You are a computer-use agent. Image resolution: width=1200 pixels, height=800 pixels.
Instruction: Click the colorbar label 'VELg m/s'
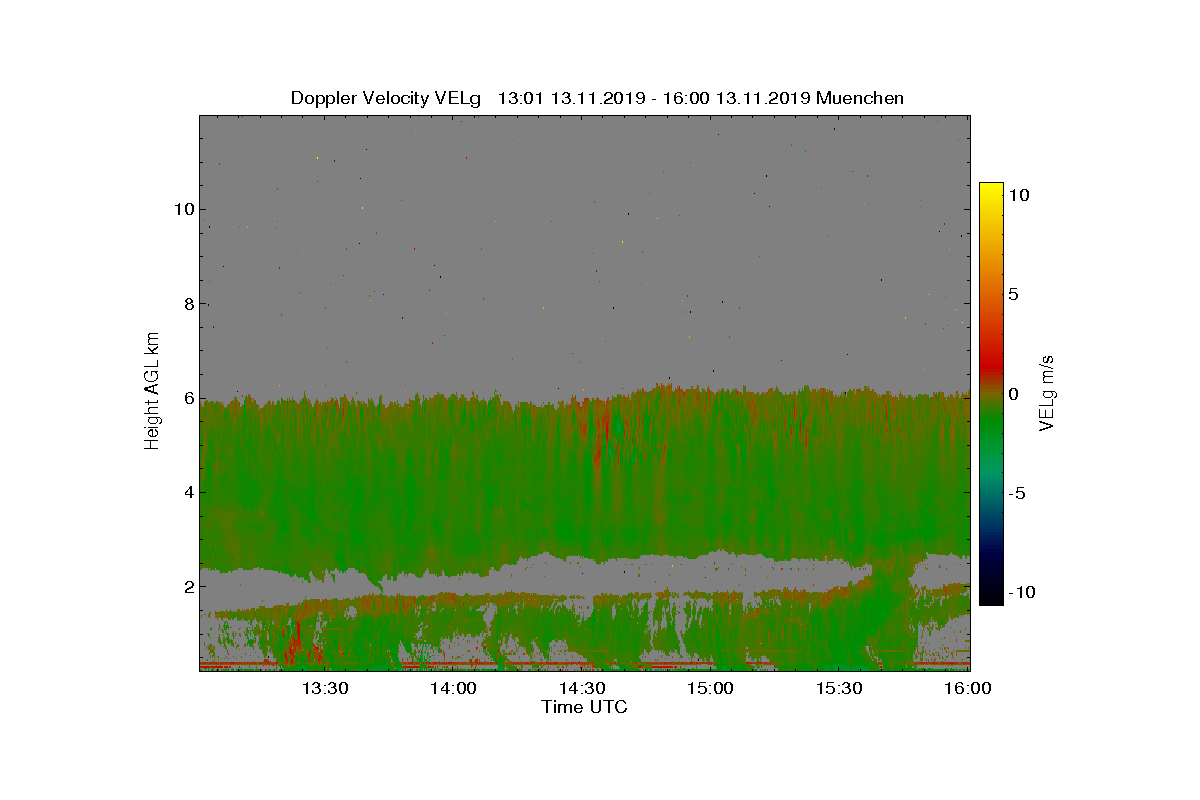(1048, 392)
